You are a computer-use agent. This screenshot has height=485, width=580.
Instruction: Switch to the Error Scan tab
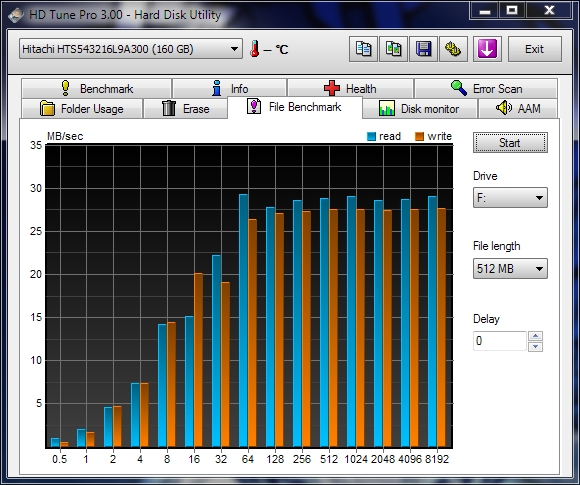486,89
